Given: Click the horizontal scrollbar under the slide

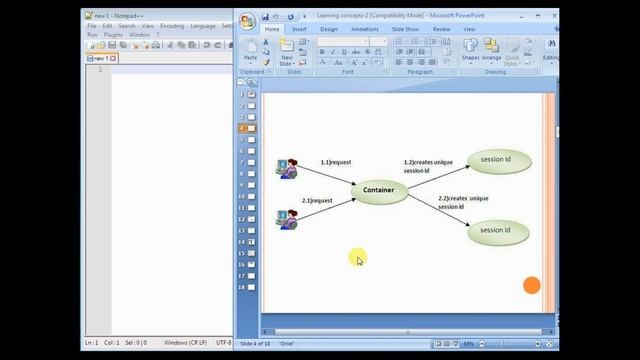Looking at the screenshot, I should [x=408, y=332].
